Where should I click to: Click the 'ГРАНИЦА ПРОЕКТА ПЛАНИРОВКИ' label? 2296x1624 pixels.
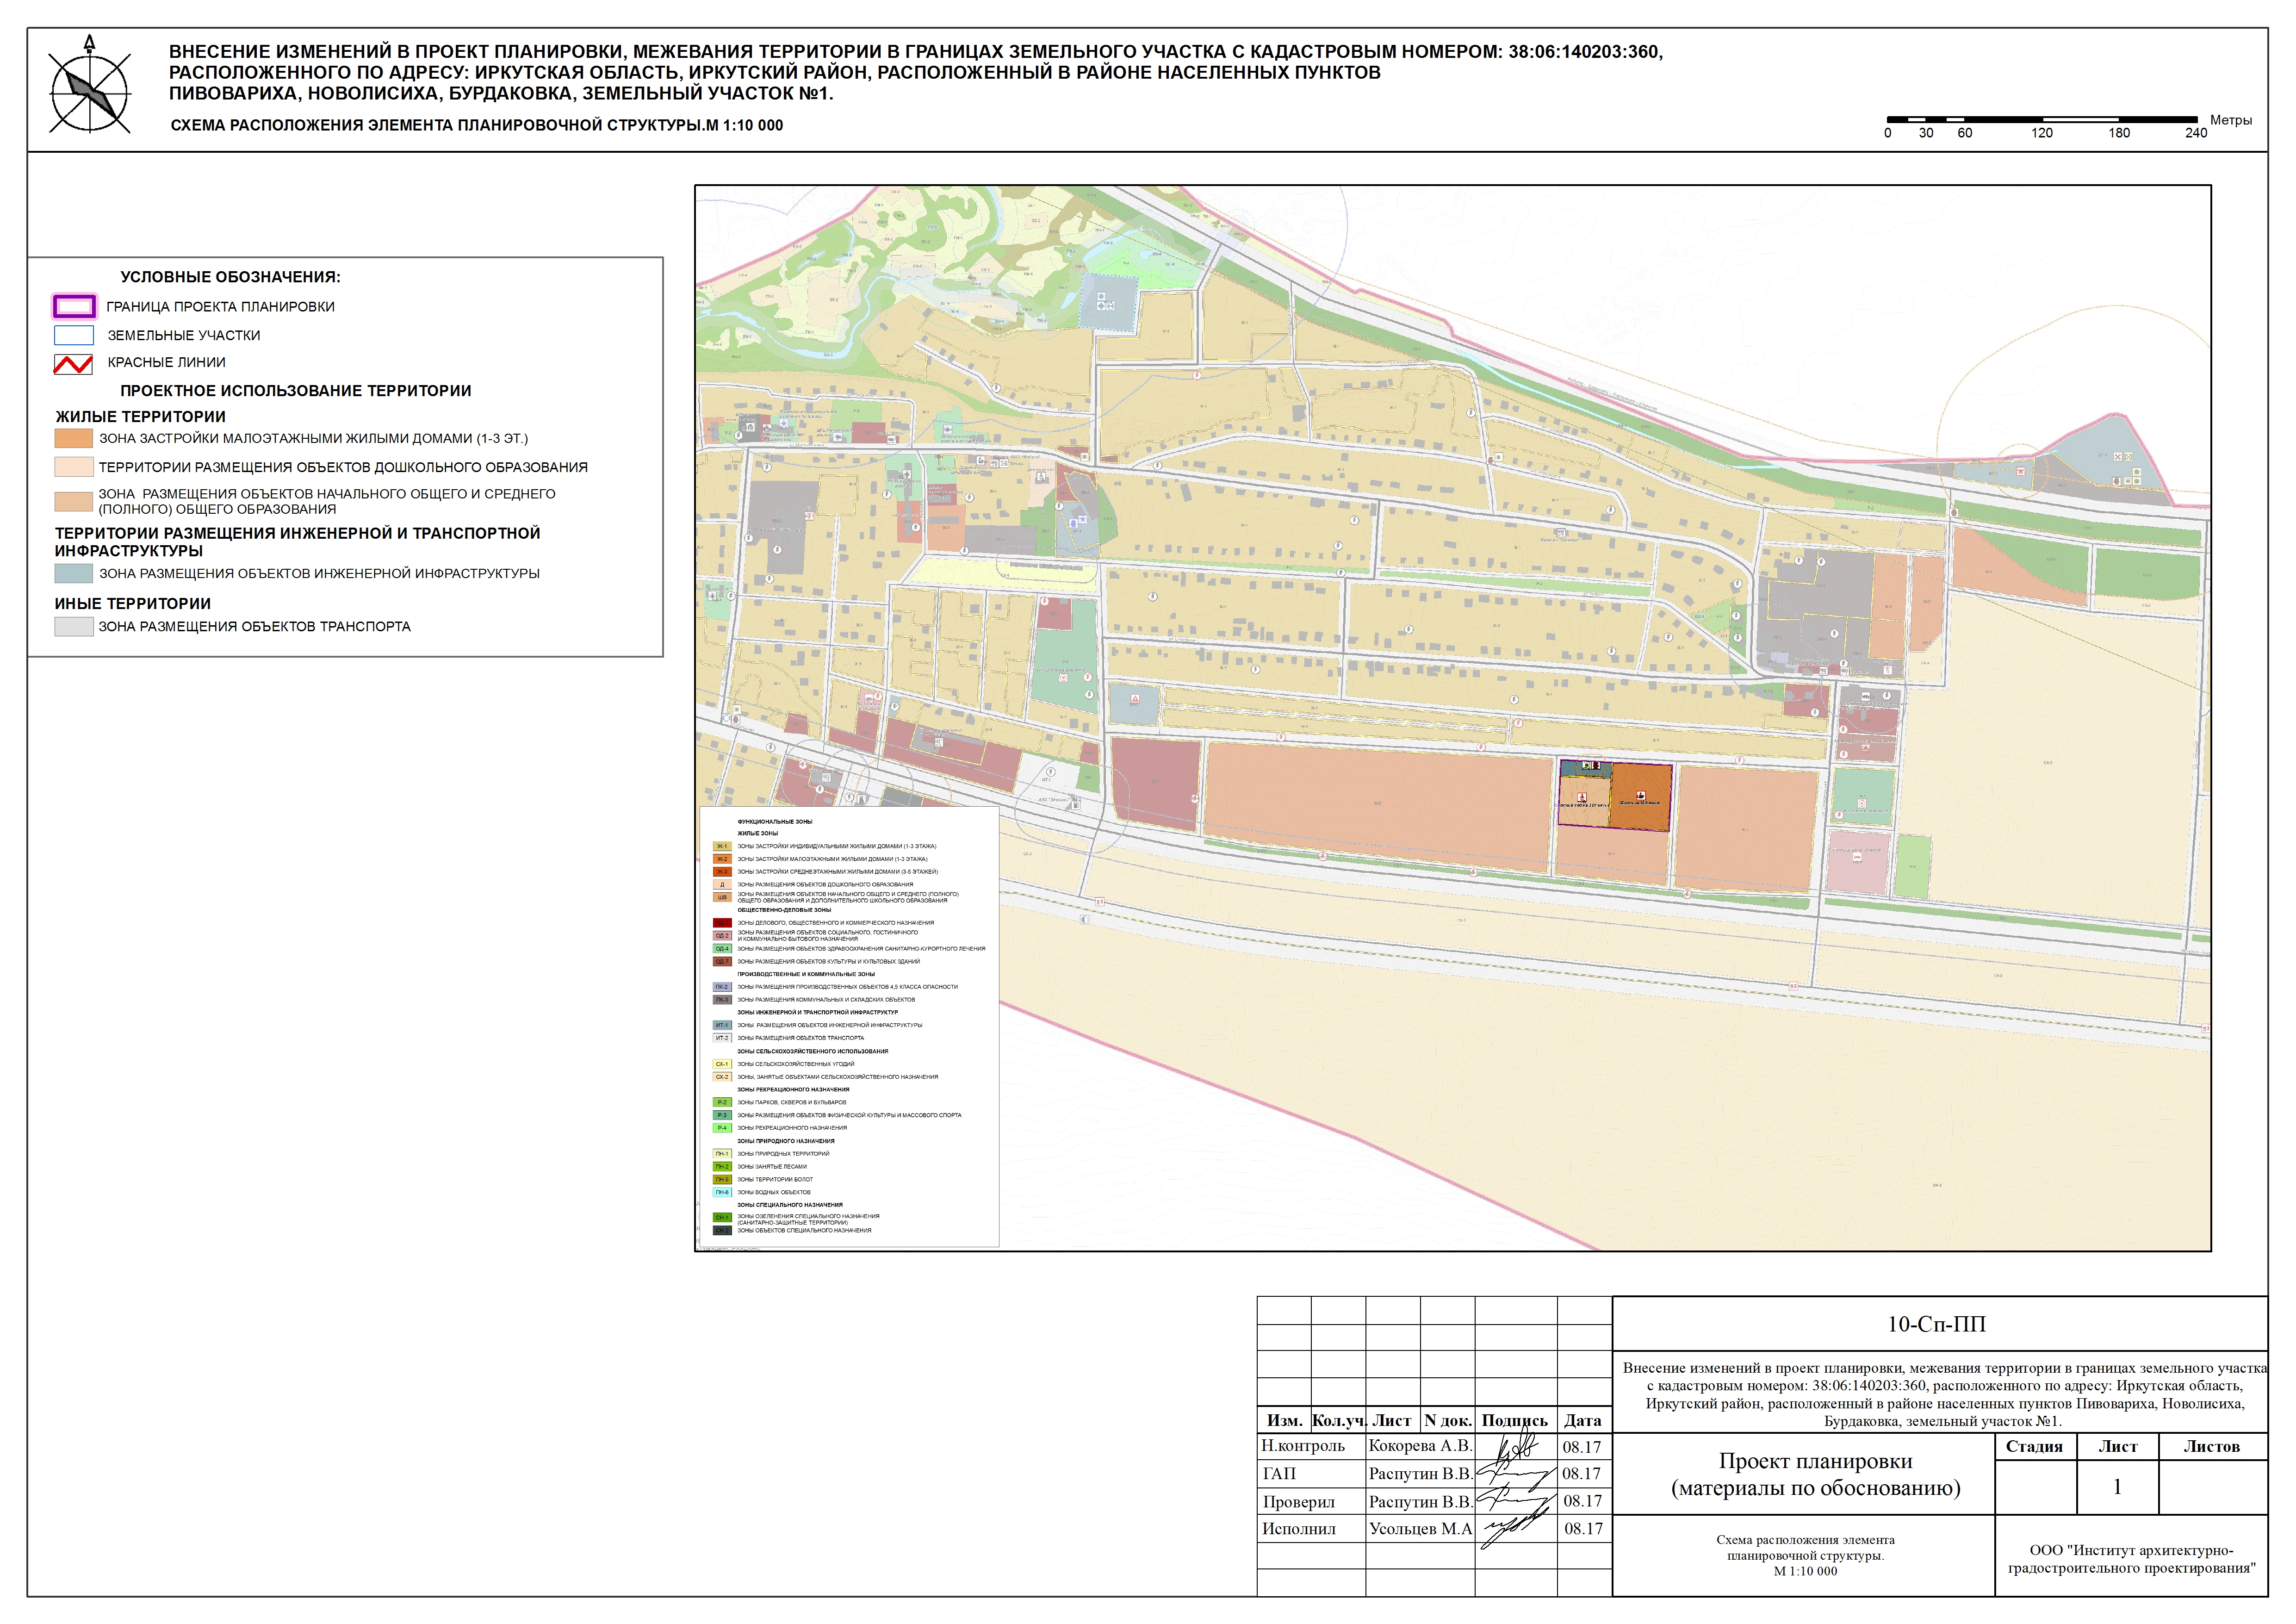[x=221, y=307]
